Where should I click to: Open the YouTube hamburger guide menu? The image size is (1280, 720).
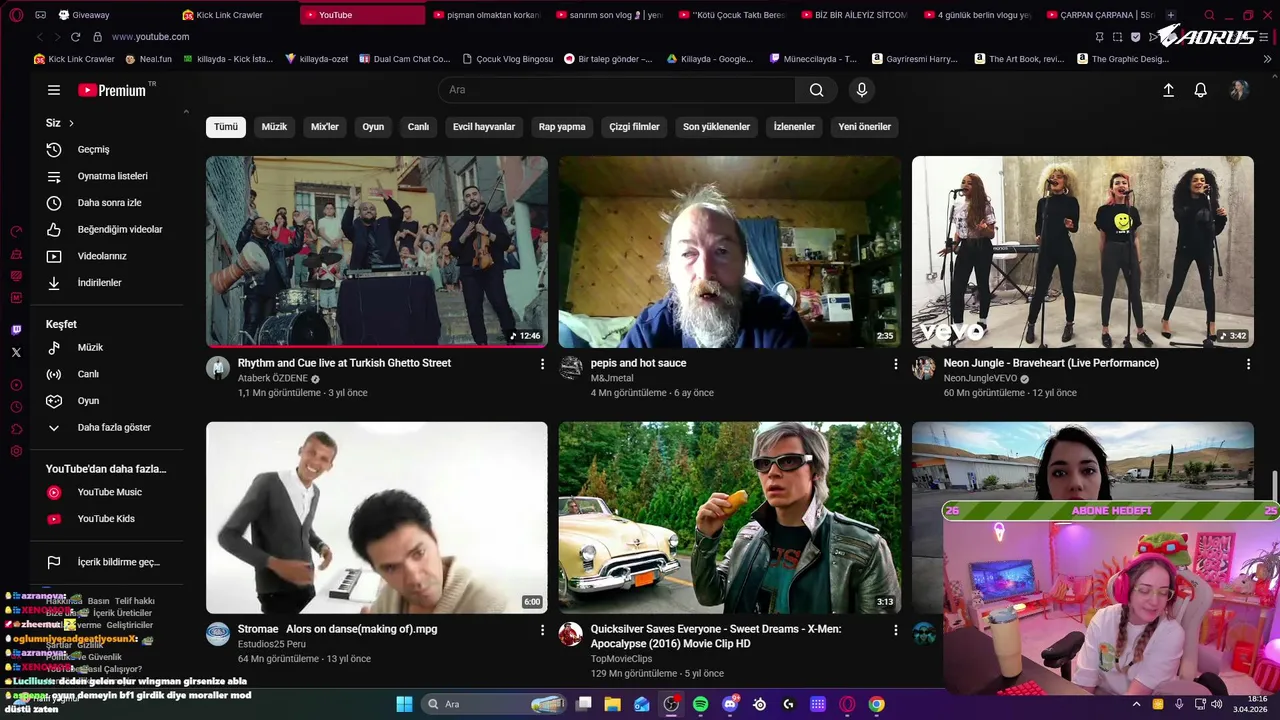[x=54, y=90]
